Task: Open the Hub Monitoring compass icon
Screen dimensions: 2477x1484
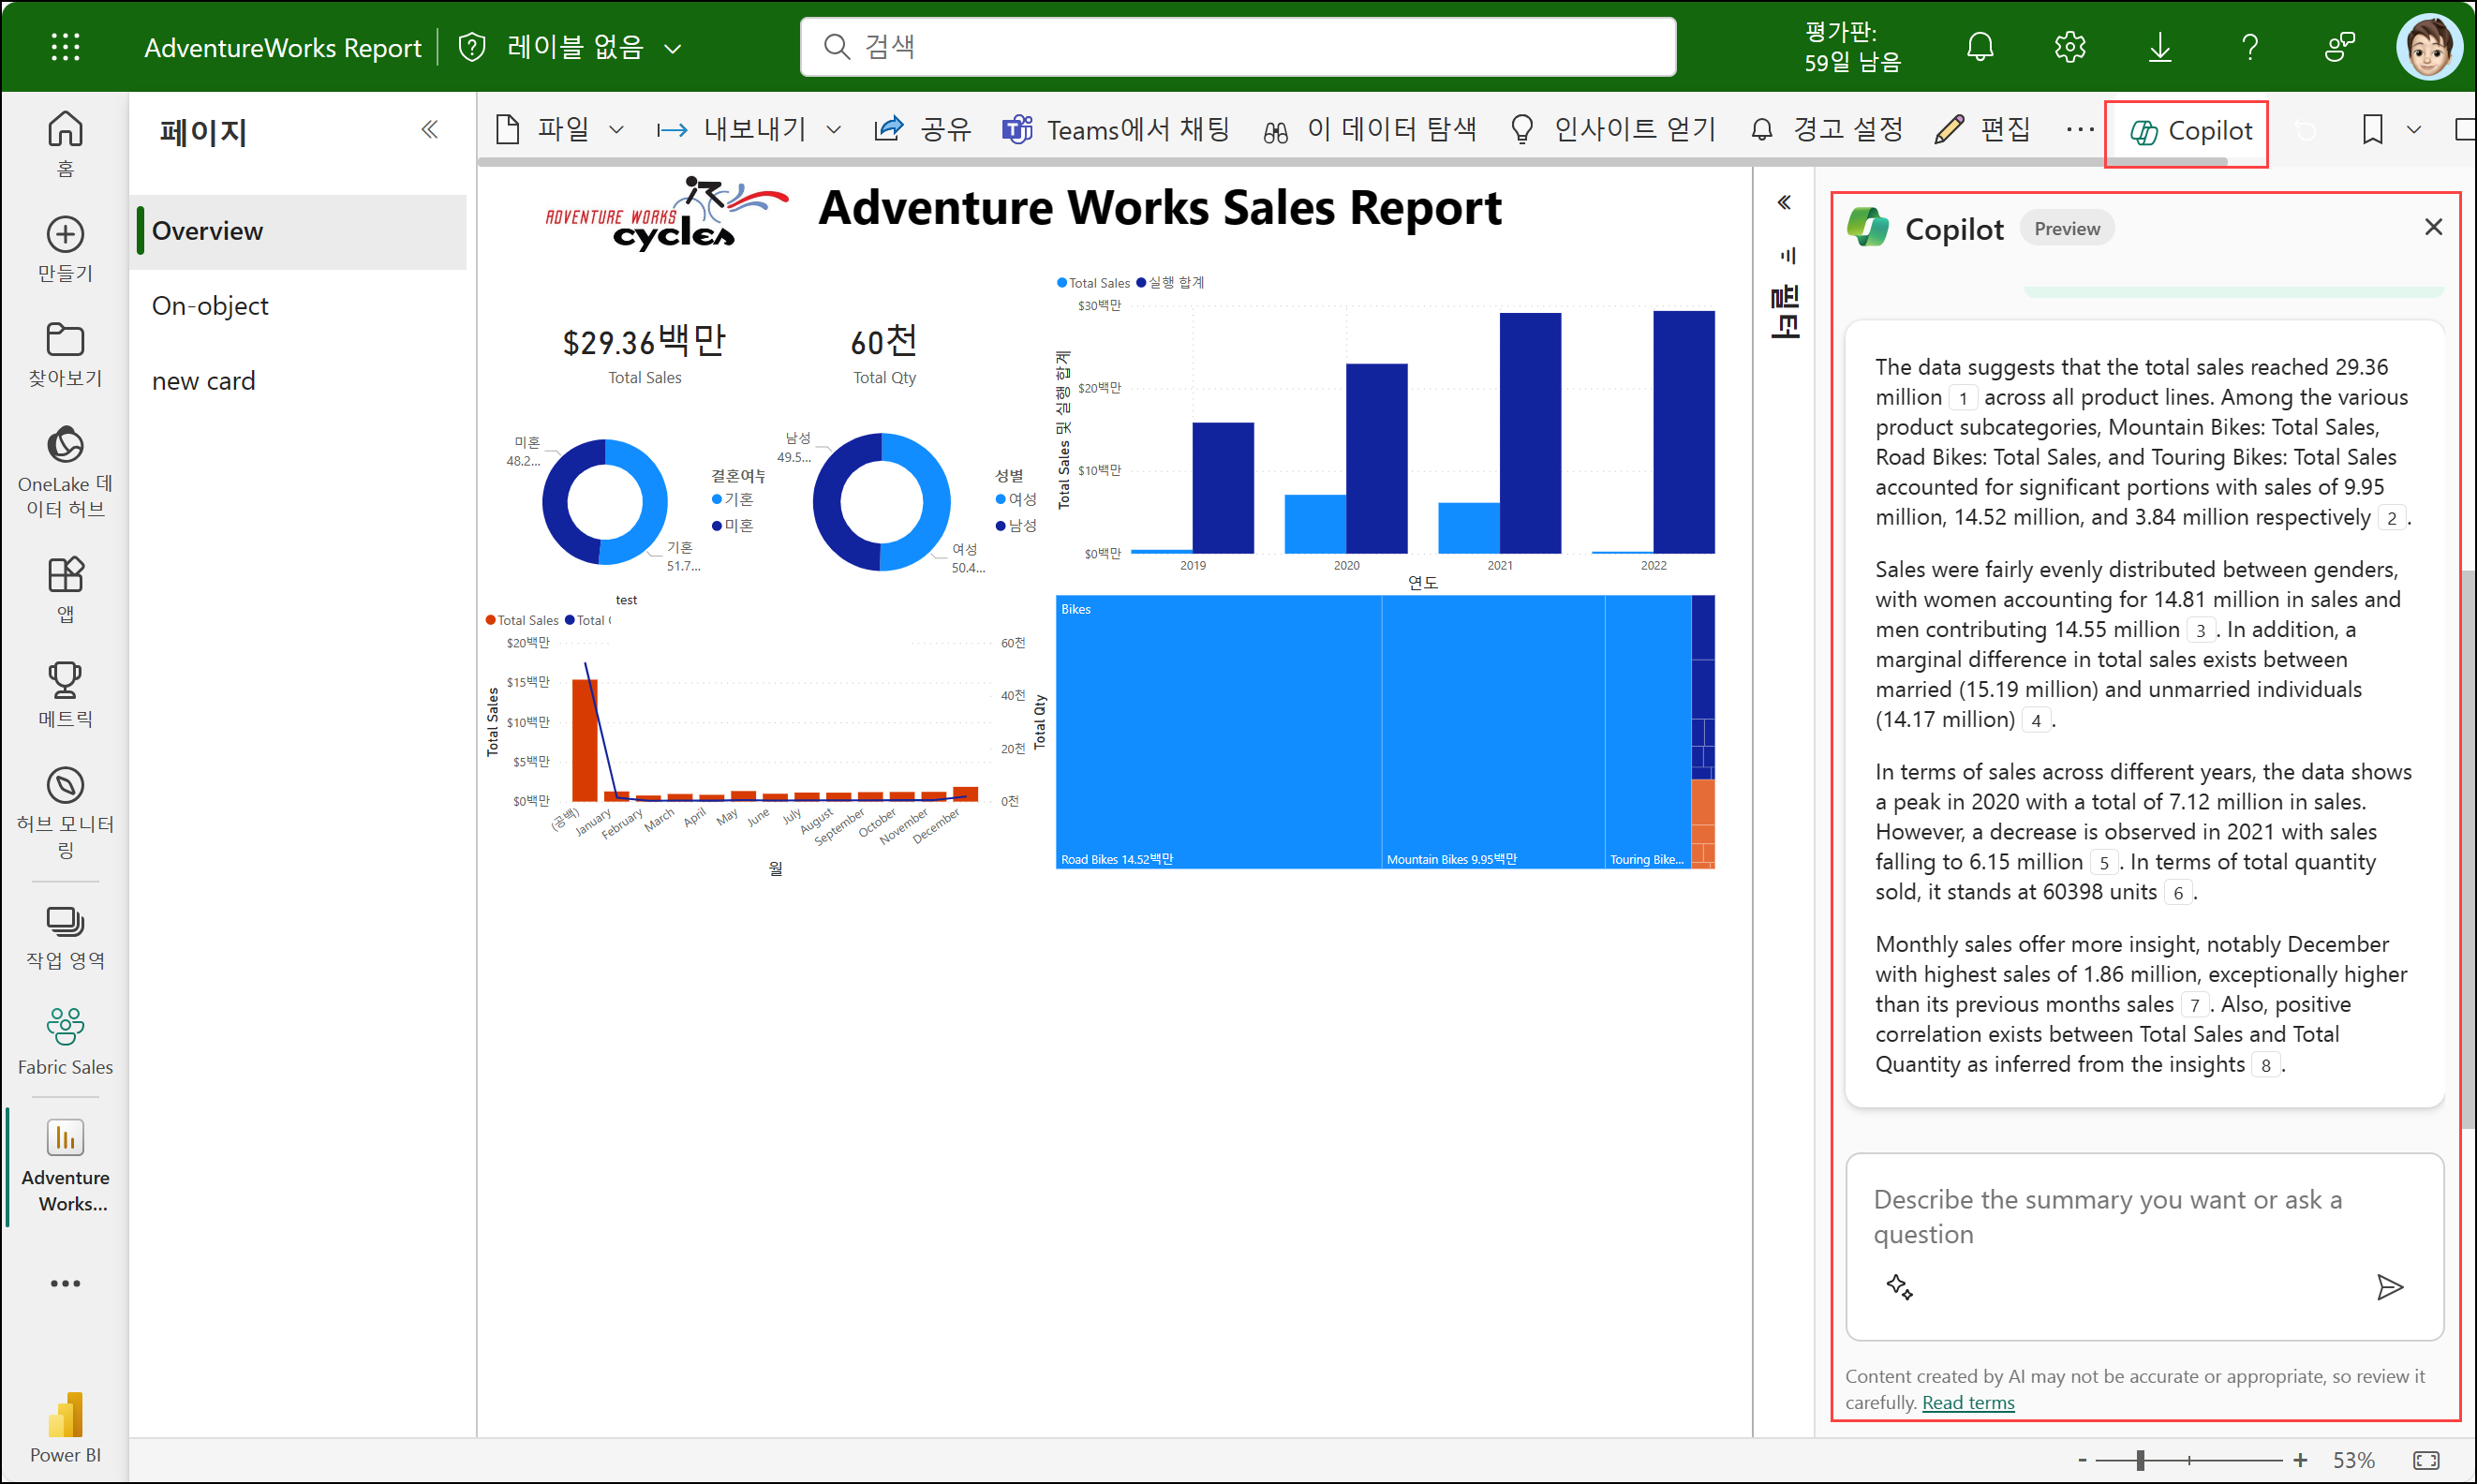Action: tap(65, 786)
